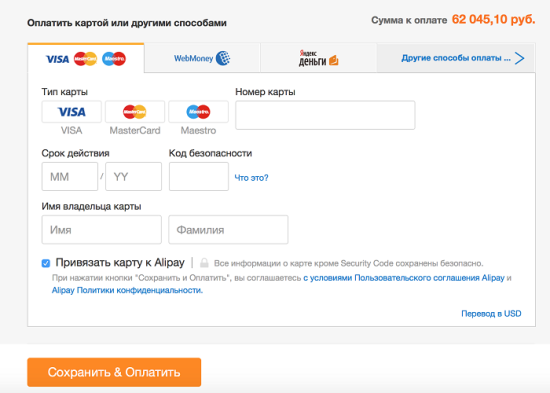This screenshot has height=393, width=550.
Task: Click the Фамилия input field
Action: pyautogui.click(x=228, y=229)
